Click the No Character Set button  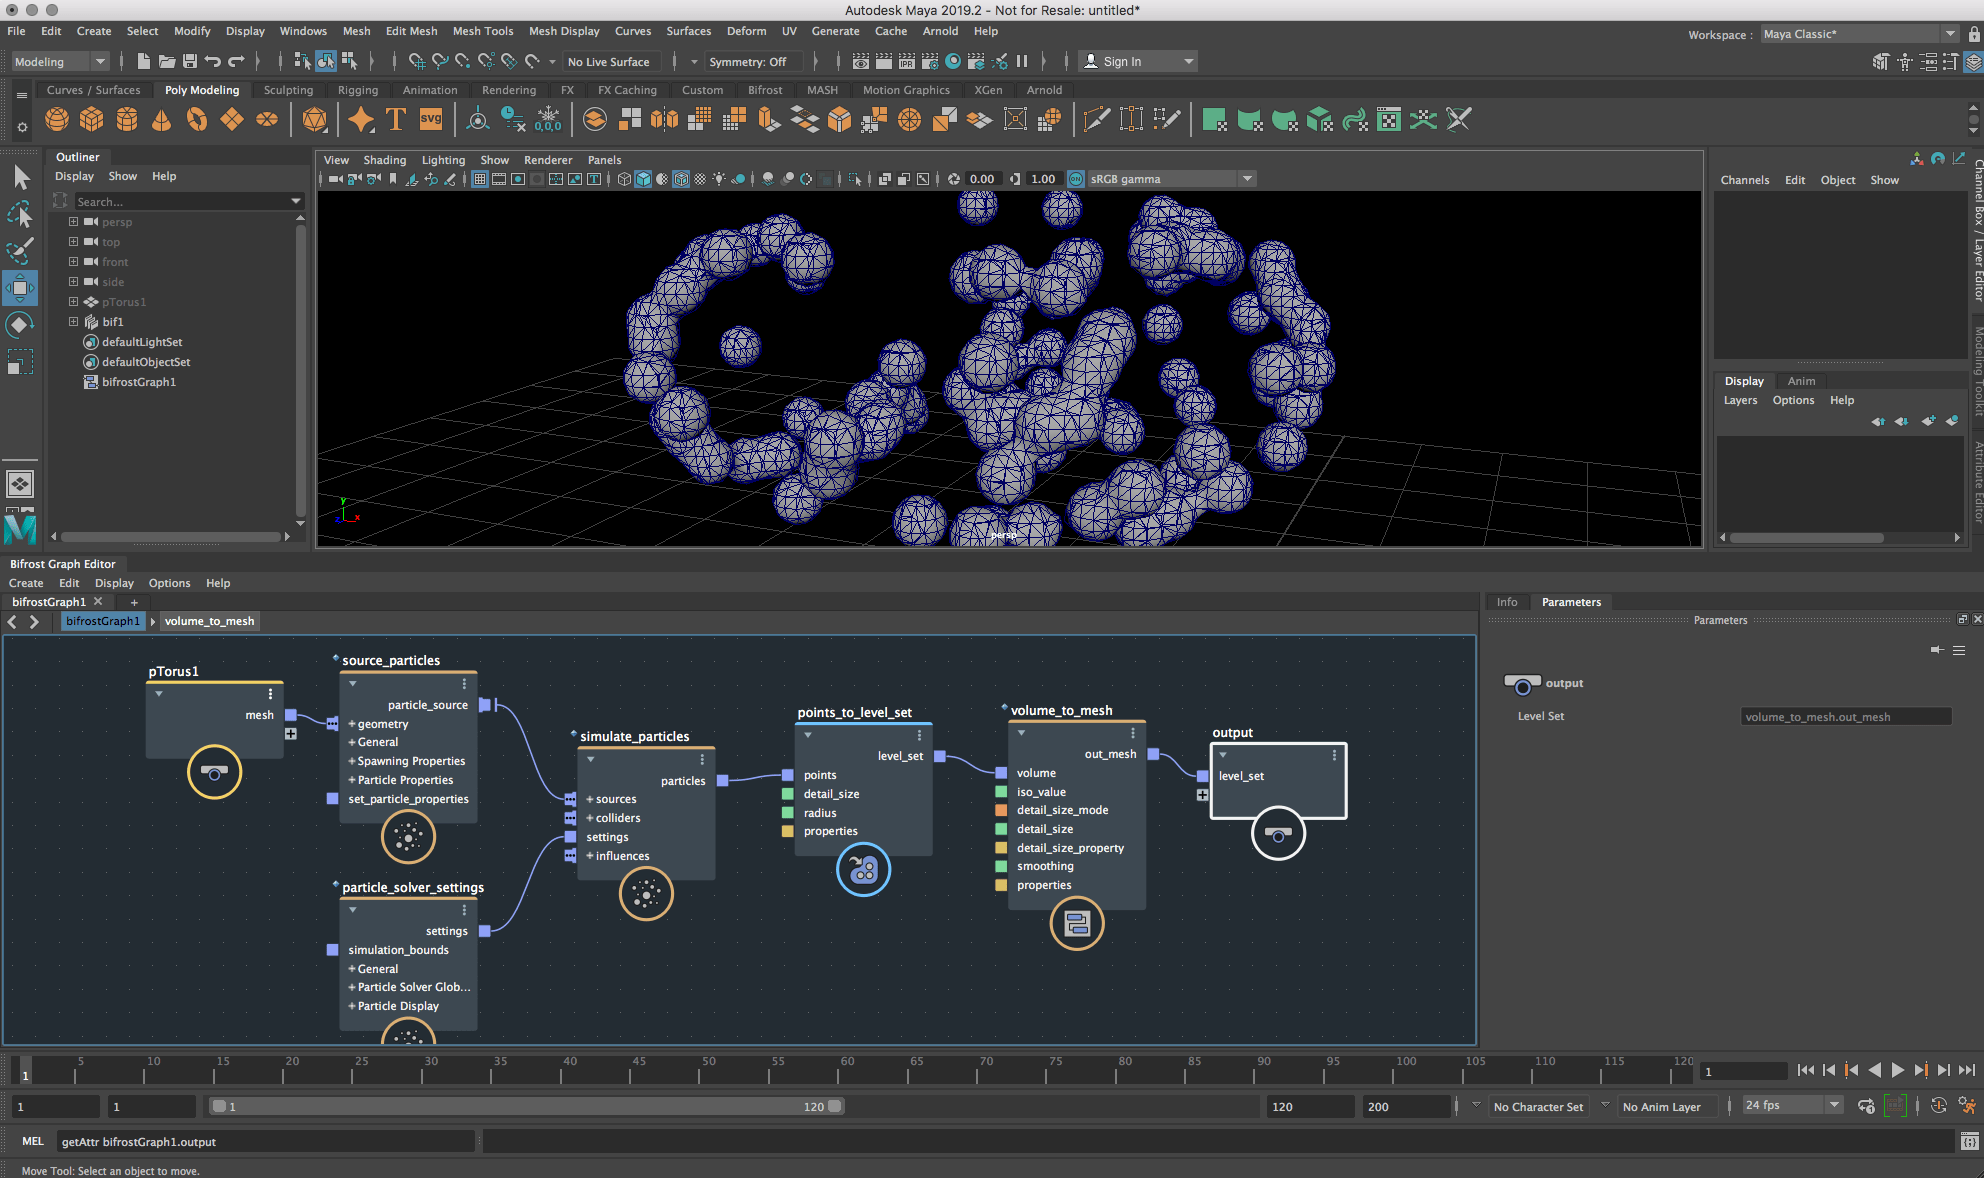(x=1539, y=1106)
